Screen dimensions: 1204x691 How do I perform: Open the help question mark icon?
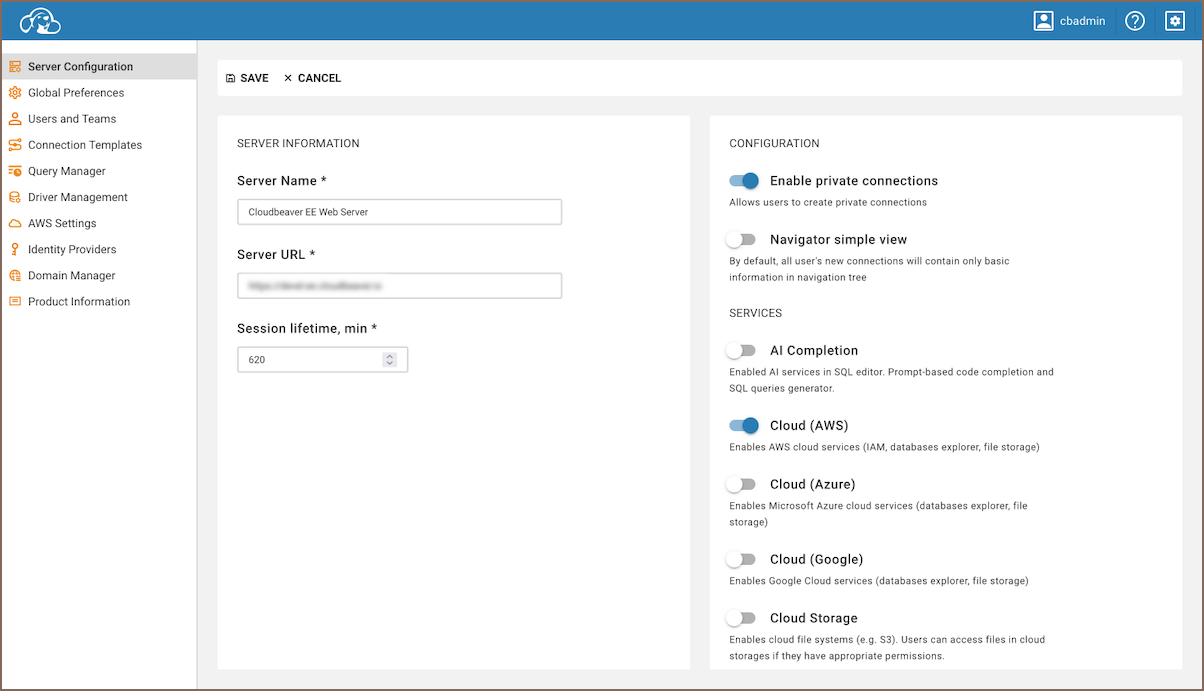click(1134, 21)
